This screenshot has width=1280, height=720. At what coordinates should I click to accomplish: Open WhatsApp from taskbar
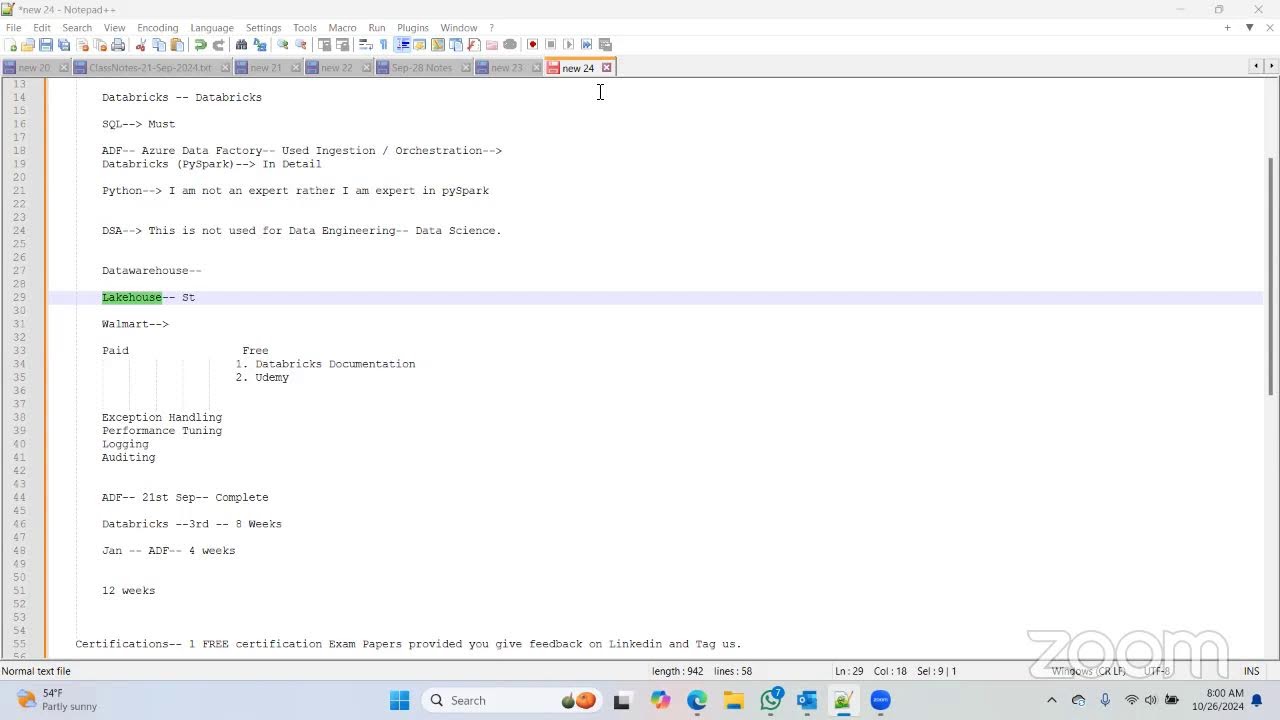771,700
